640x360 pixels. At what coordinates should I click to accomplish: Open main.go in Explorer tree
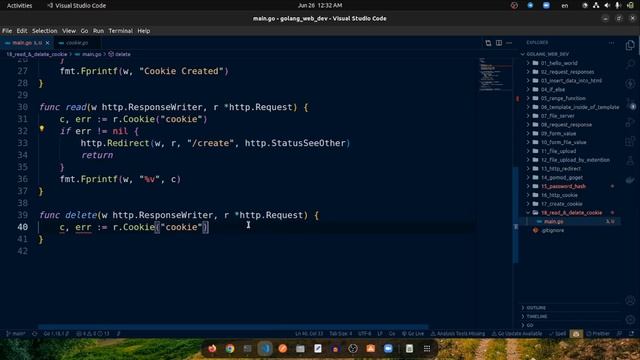pyautogui.click(x=553, y=222)
